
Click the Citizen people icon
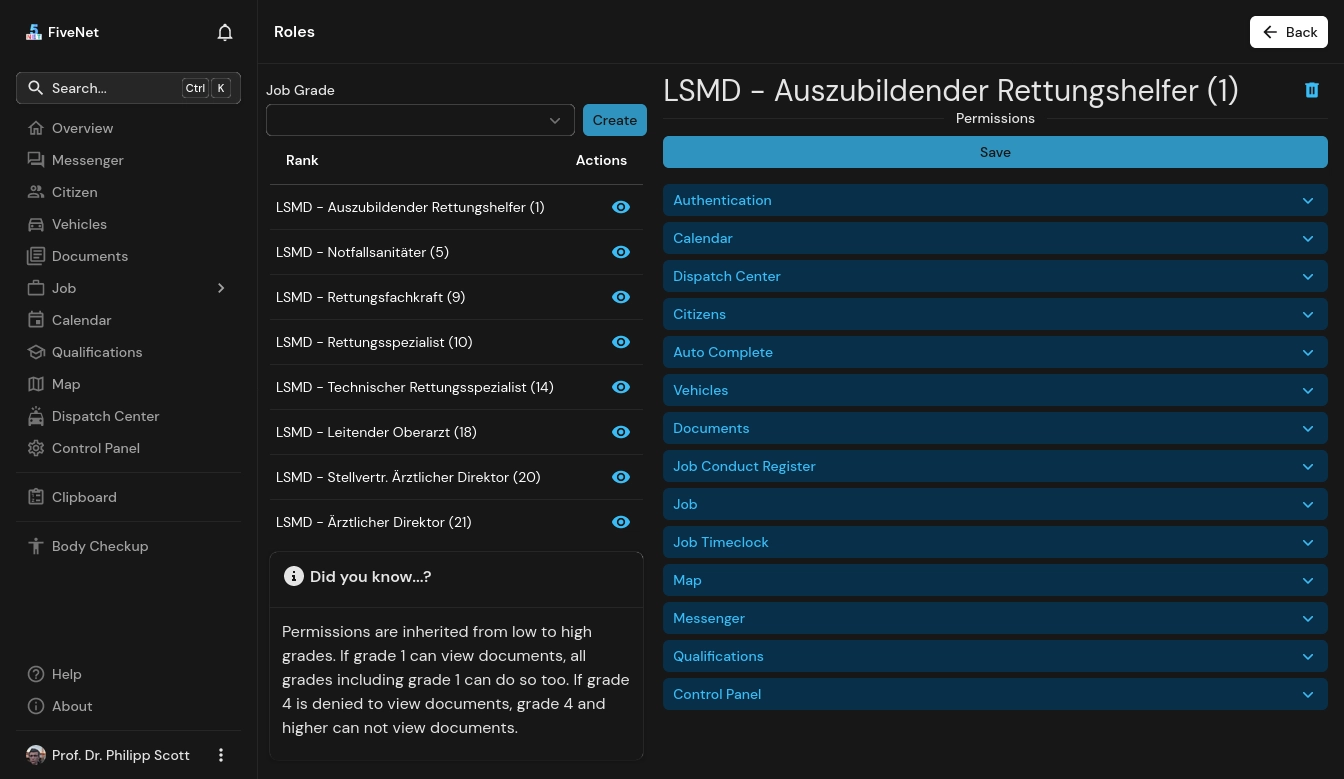[x=36, y=192]
